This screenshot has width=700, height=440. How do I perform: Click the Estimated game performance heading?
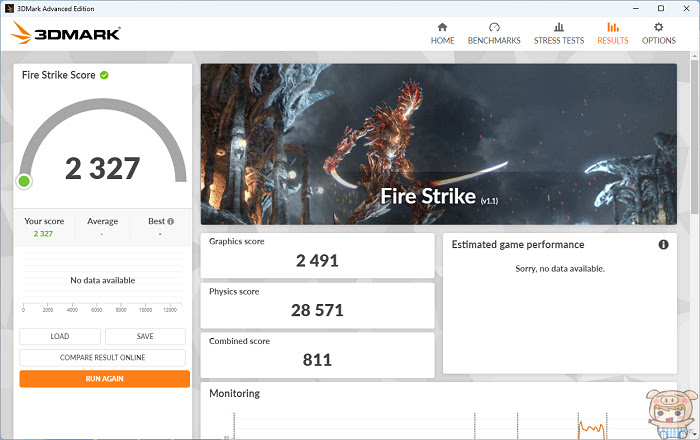518,245
